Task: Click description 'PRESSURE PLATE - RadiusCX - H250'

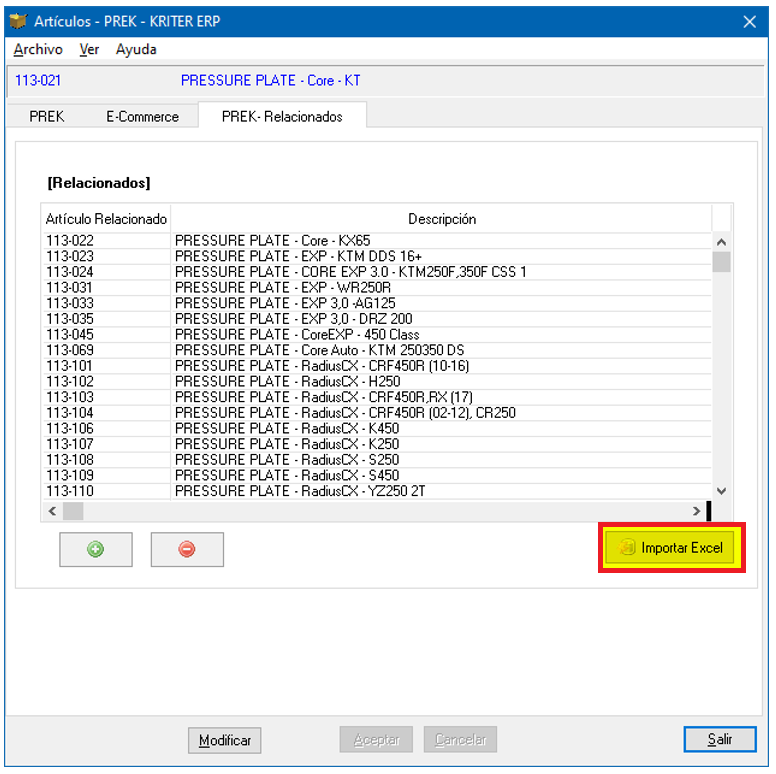Action: point(288,382)
